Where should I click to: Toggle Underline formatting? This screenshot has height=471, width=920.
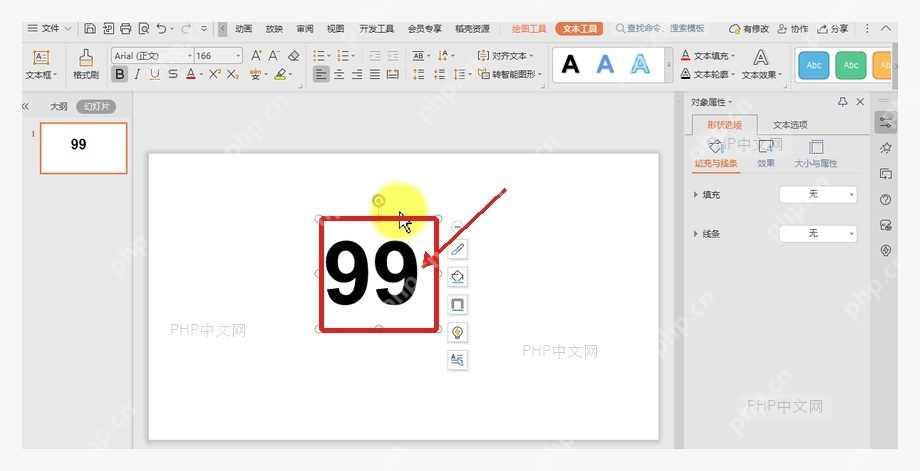point(154,74)
